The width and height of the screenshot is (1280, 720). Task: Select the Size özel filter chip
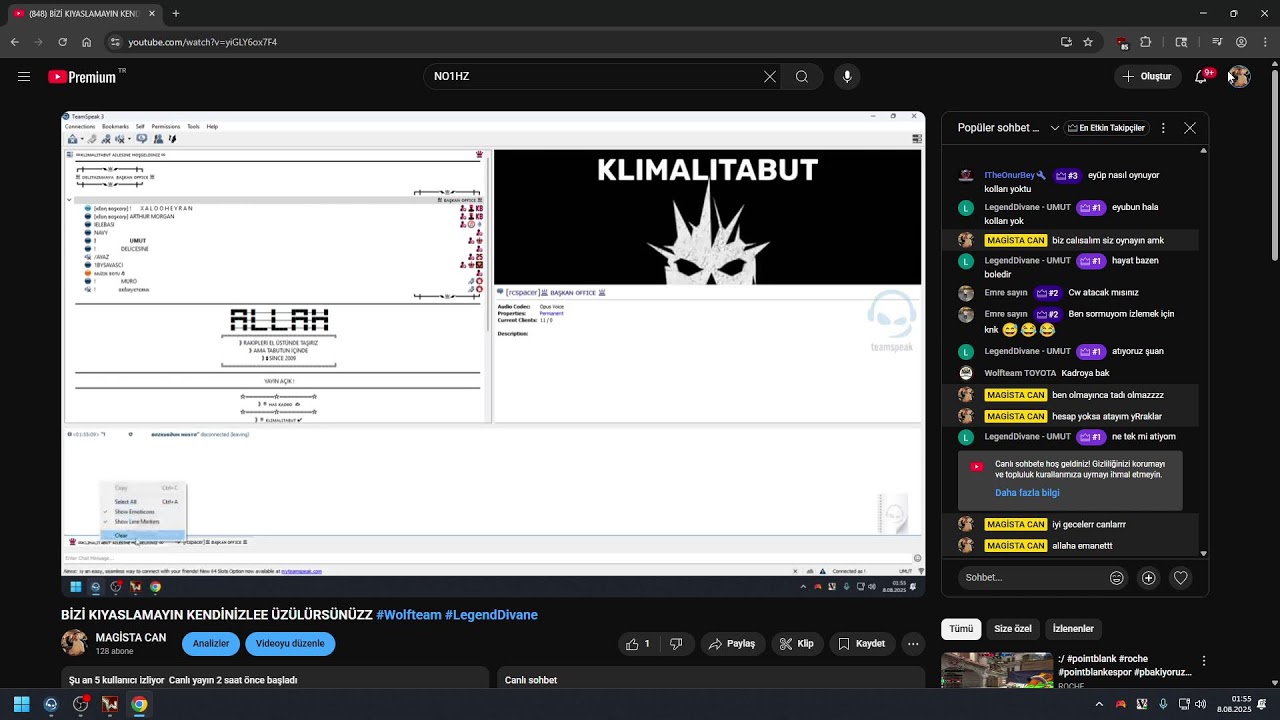tap(1013, 629)
